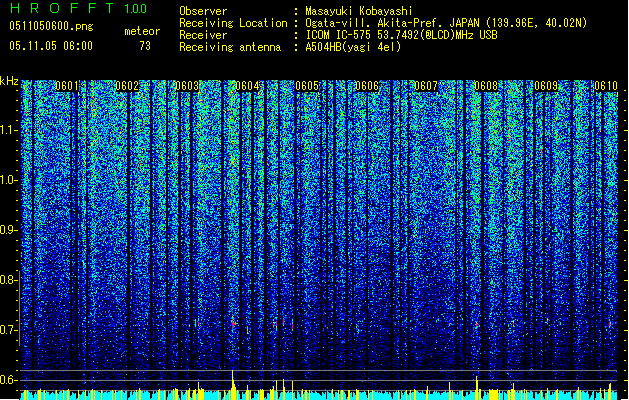Click the meteor count label
The width and height of the screenshot is (629, 400).
142,31
